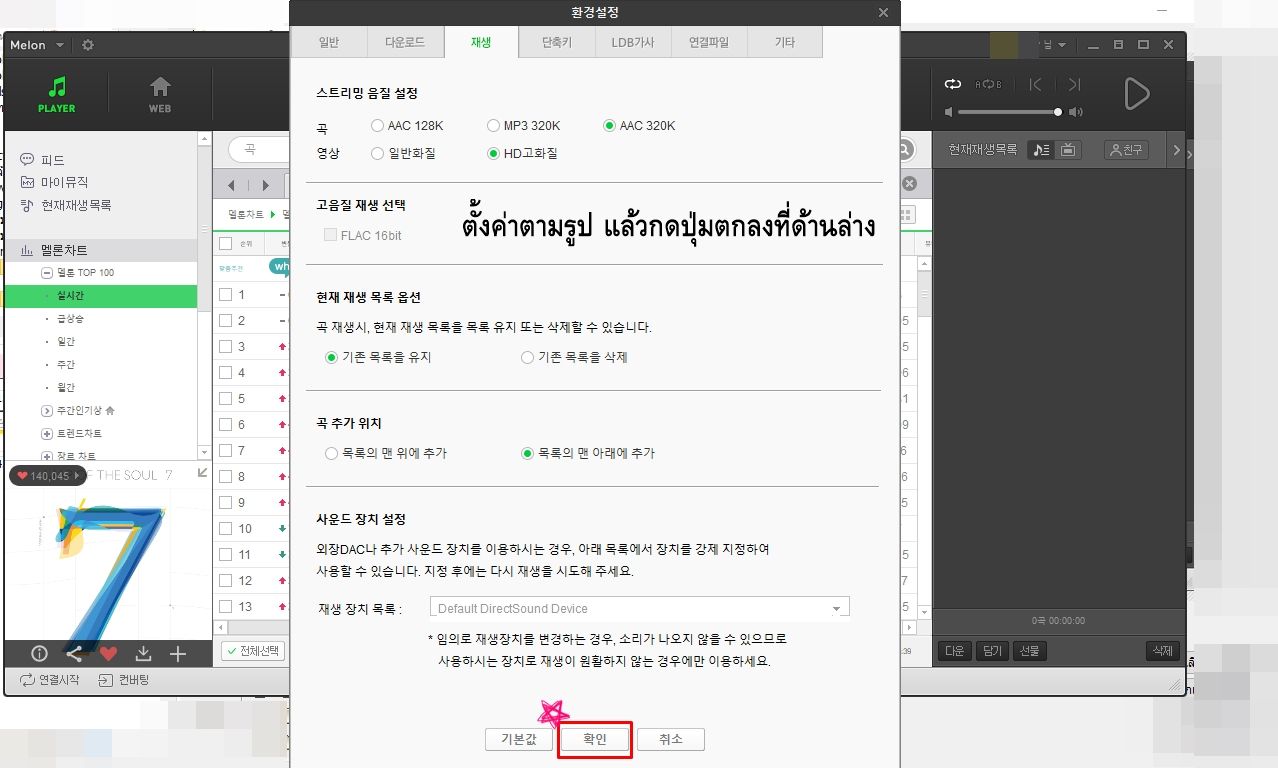Click the download icon under album art
Image resolution: width=1278 pixels, height=768 pixels.
(143, 654)
